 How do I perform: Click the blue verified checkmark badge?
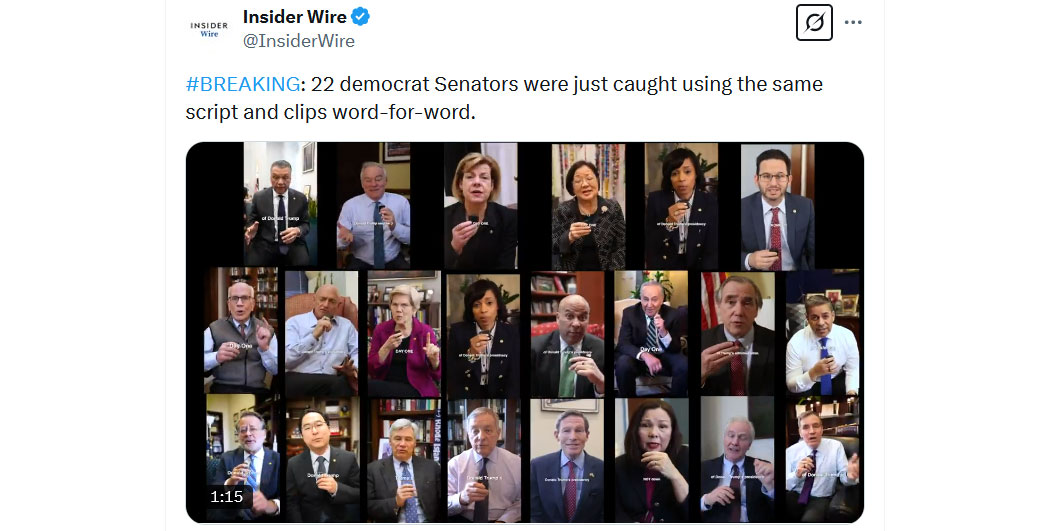point(360,17)
